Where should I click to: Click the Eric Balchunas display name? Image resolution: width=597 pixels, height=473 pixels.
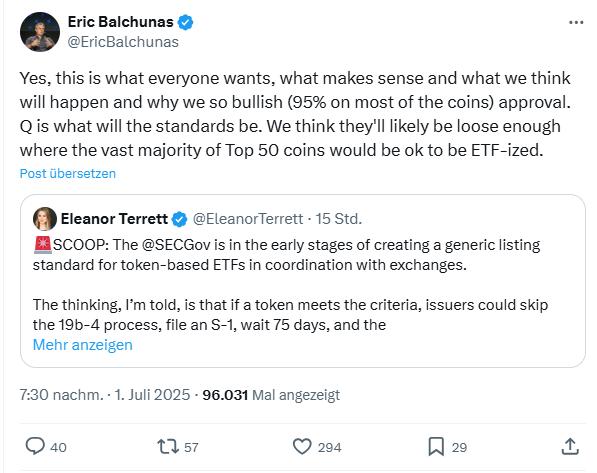(x=121, y=22)
